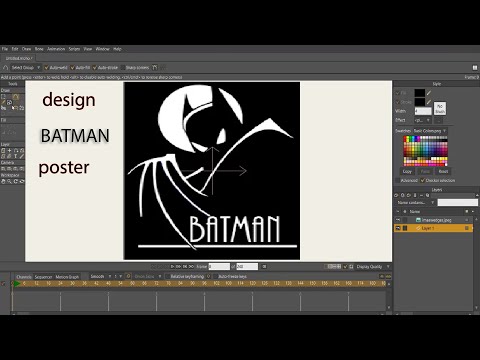Select Layer 1 in the Layers list
Screen dimensions: 480x360
coord(433,228)
